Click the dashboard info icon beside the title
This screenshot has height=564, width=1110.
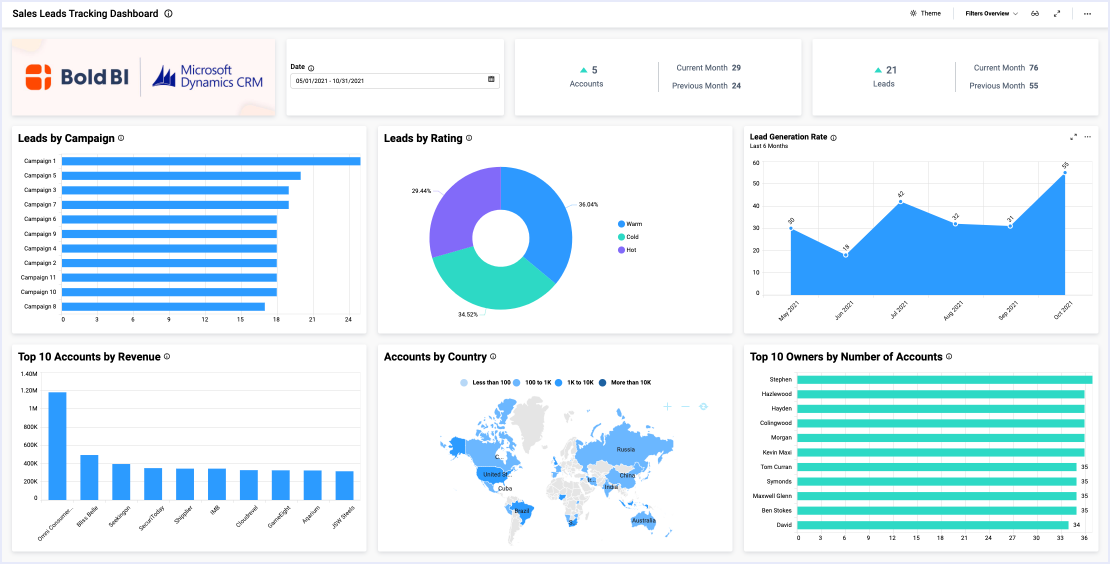pyautogui.click(x=168, y=14)
